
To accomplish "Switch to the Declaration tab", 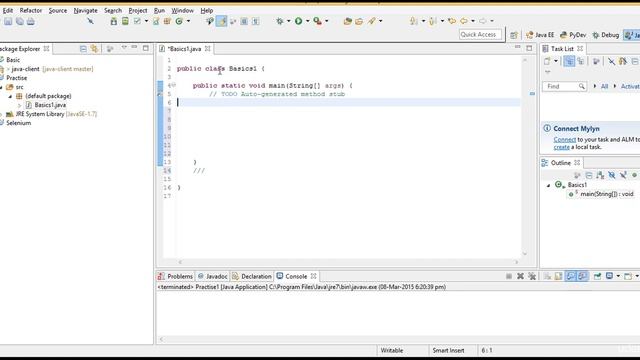I will pyautogui.click(x=251, y=276).
